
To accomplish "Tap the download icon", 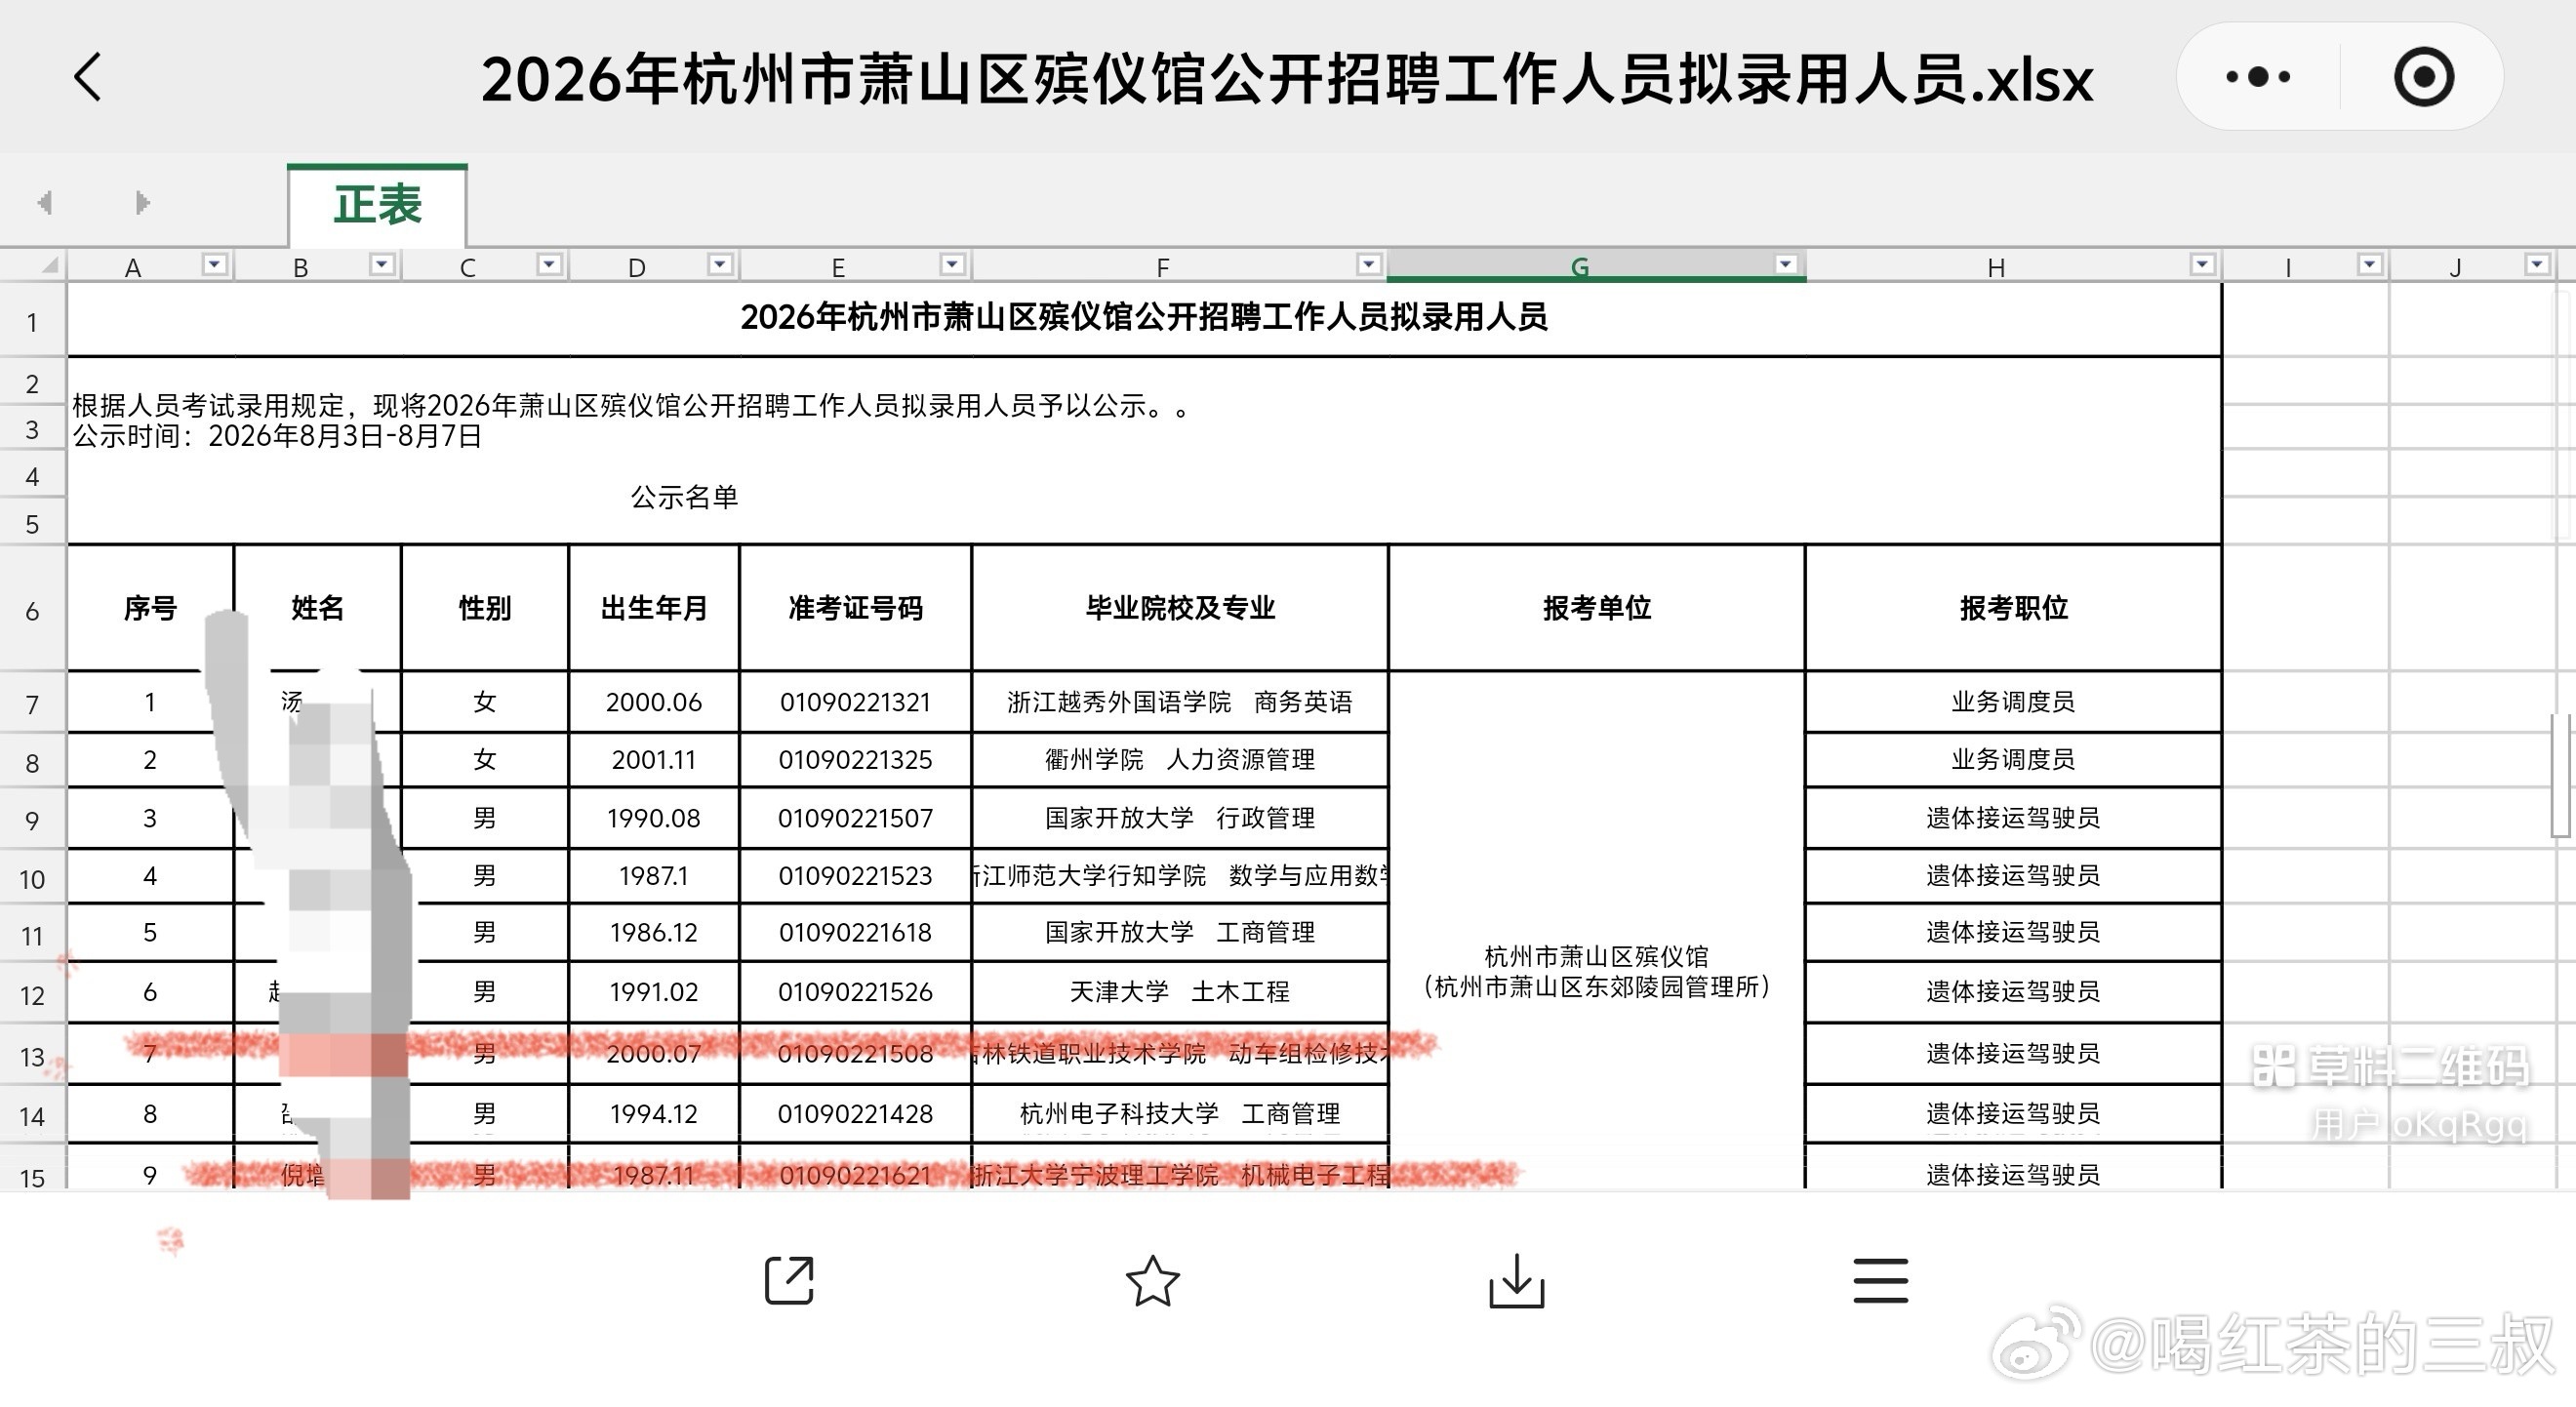I will click(1516, 1280).
